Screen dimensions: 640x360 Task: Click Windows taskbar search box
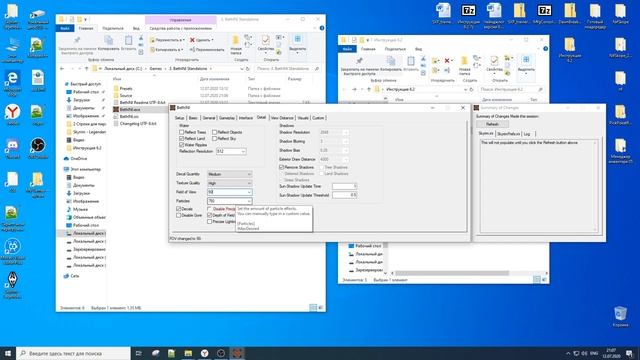coord(73,353)
